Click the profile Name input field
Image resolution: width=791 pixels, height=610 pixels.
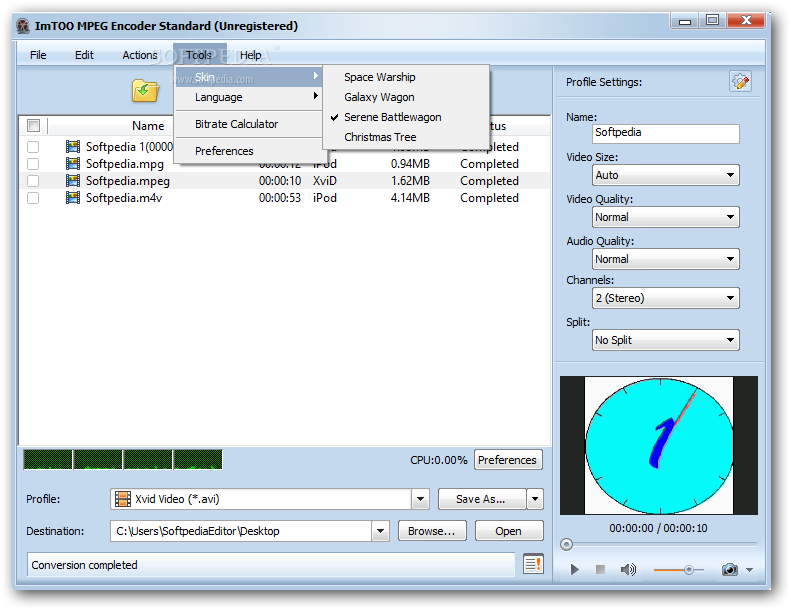tap(665, 133)
